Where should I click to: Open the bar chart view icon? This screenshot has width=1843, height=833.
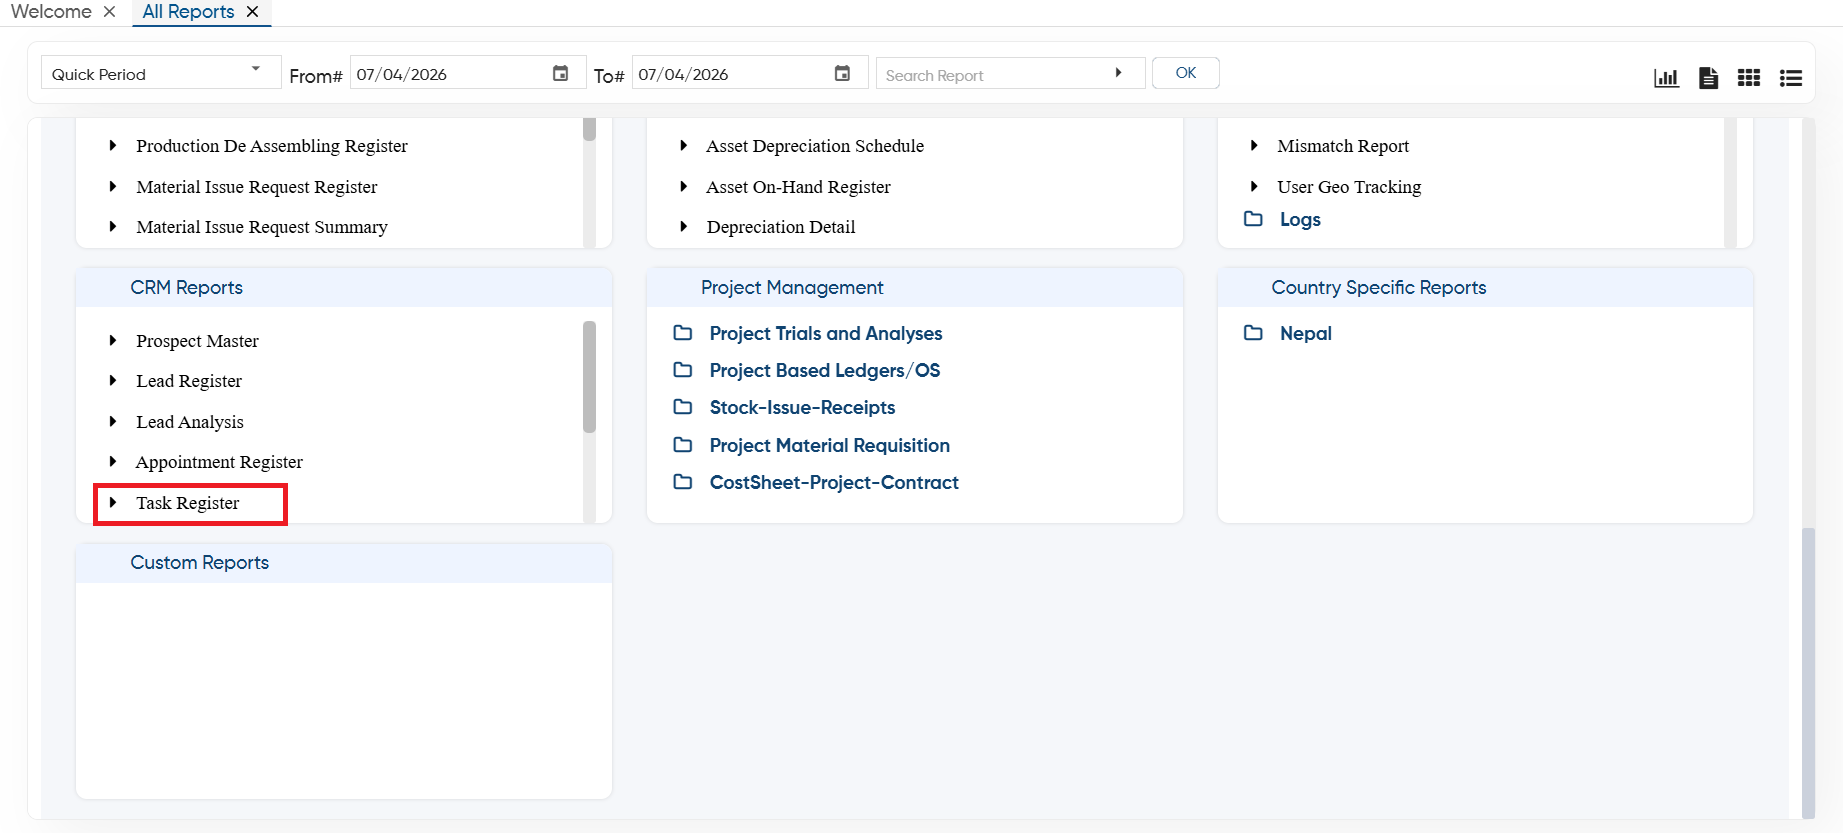[x=1666, y=78]
